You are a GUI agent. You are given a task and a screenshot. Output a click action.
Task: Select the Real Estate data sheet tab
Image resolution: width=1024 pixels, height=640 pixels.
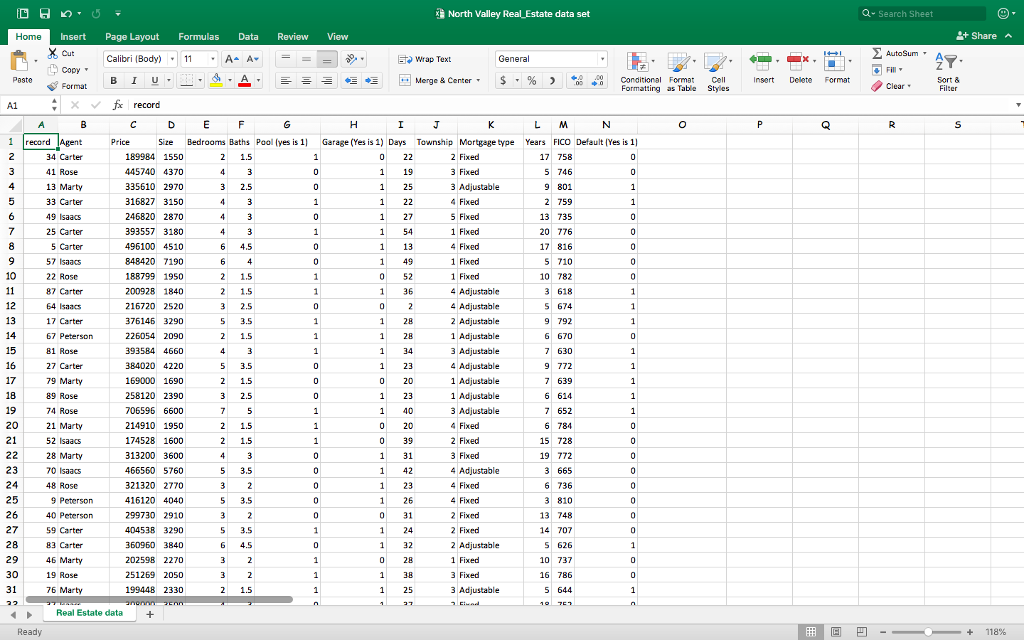pyautogui.click(x=89, y=613)
